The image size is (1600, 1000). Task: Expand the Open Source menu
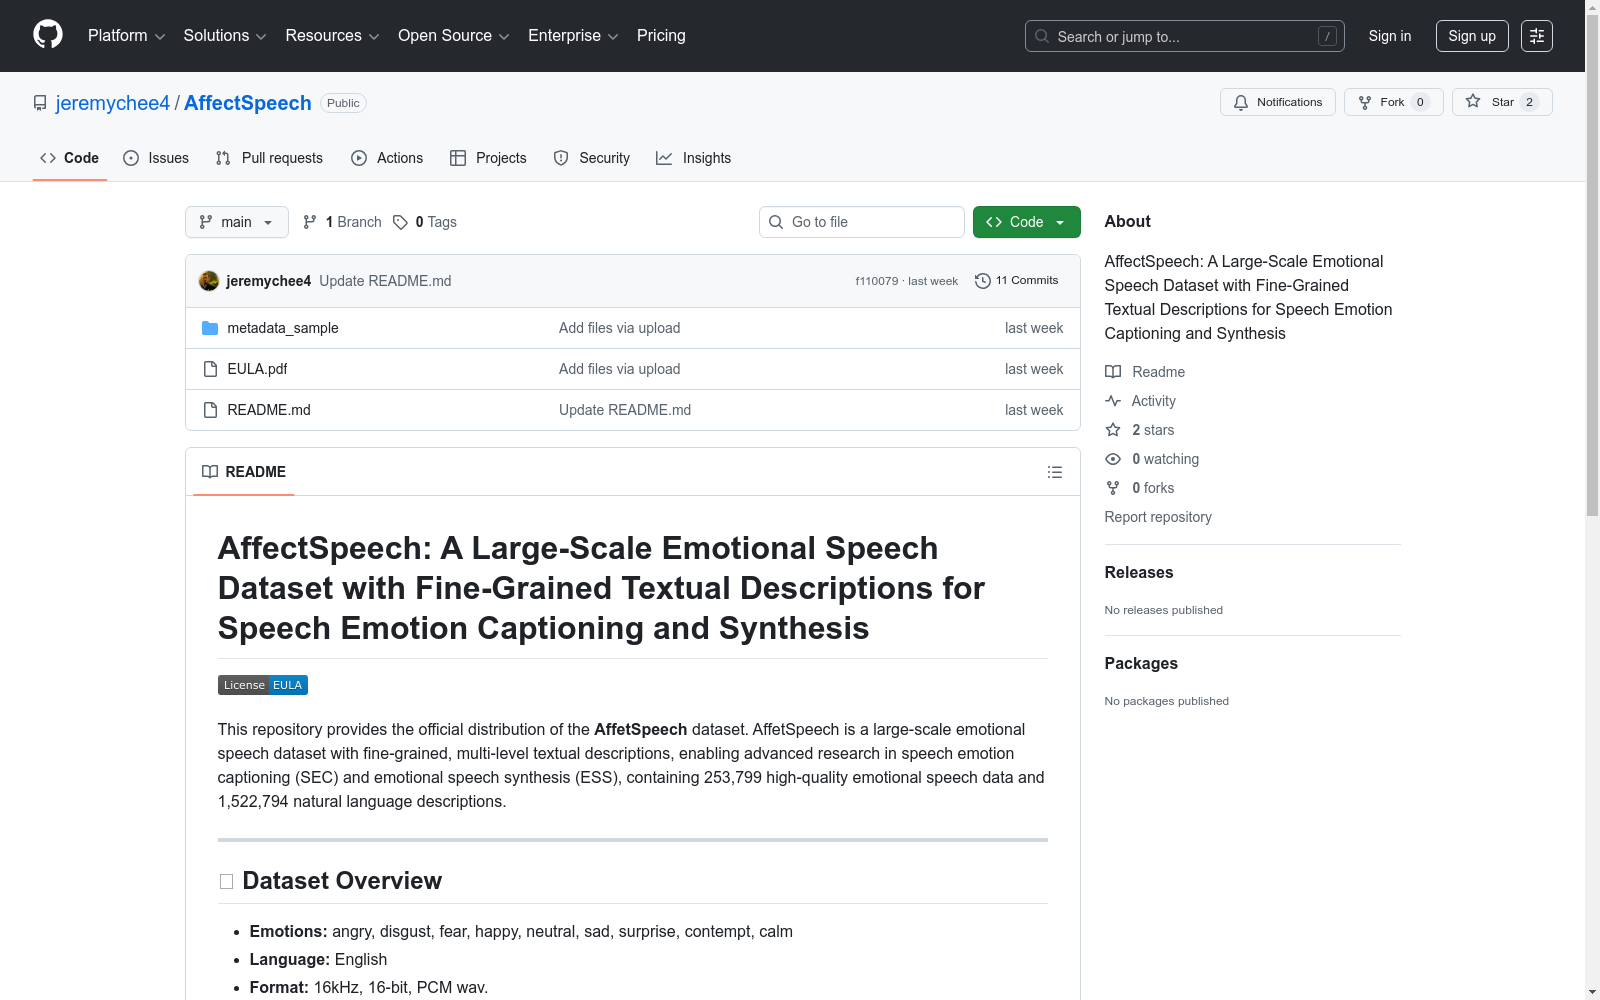pos(454,36)
